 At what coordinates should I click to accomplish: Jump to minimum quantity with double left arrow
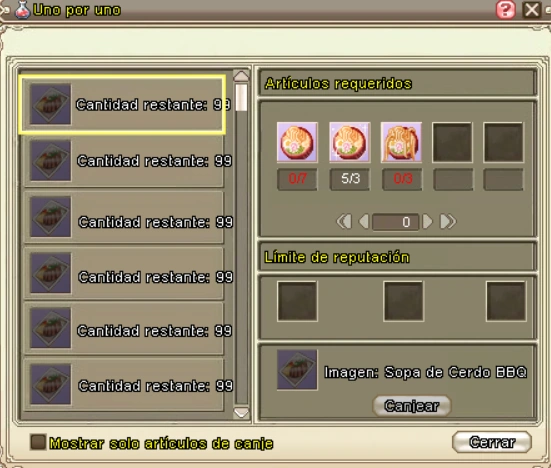(x=344, y=222)
